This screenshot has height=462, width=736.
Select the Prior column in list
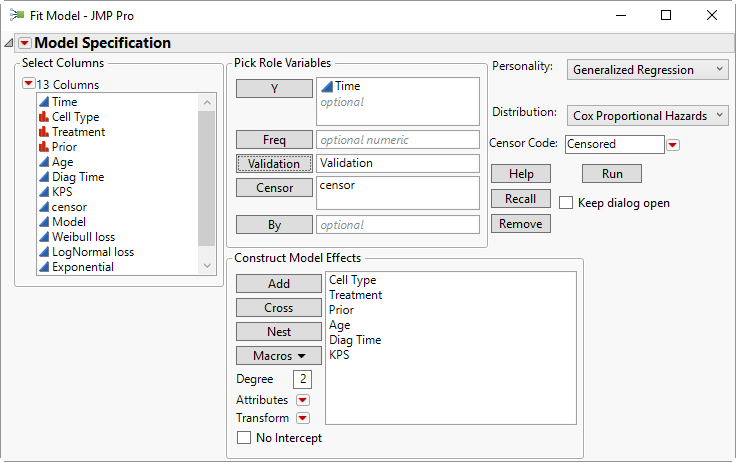coord(64,147)
